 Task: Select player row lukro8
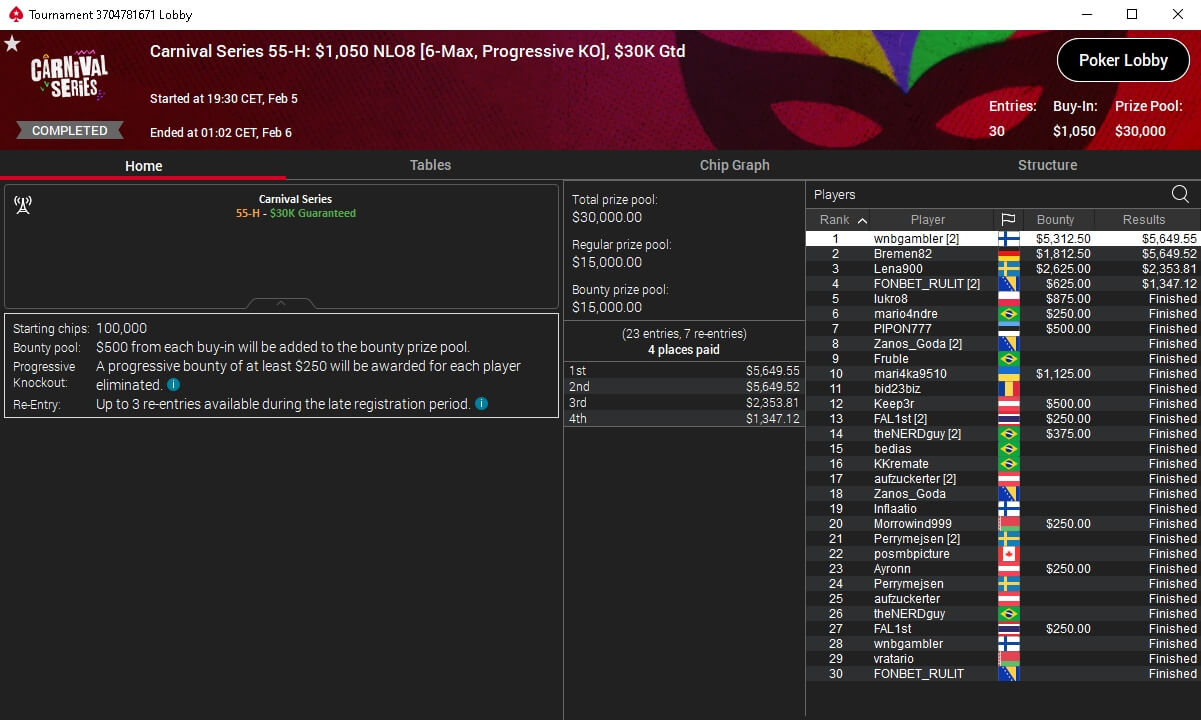coord(1003,299)
